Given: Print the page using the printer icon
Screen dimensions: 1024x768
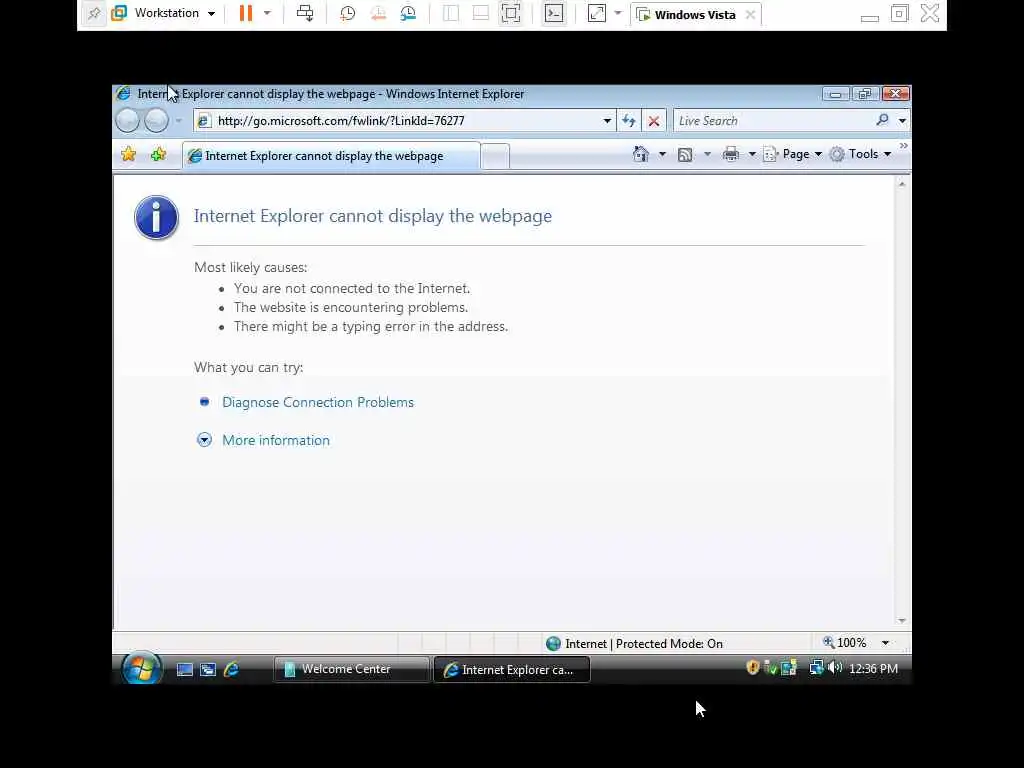Looking at the screenshot, I should point(731,154).
